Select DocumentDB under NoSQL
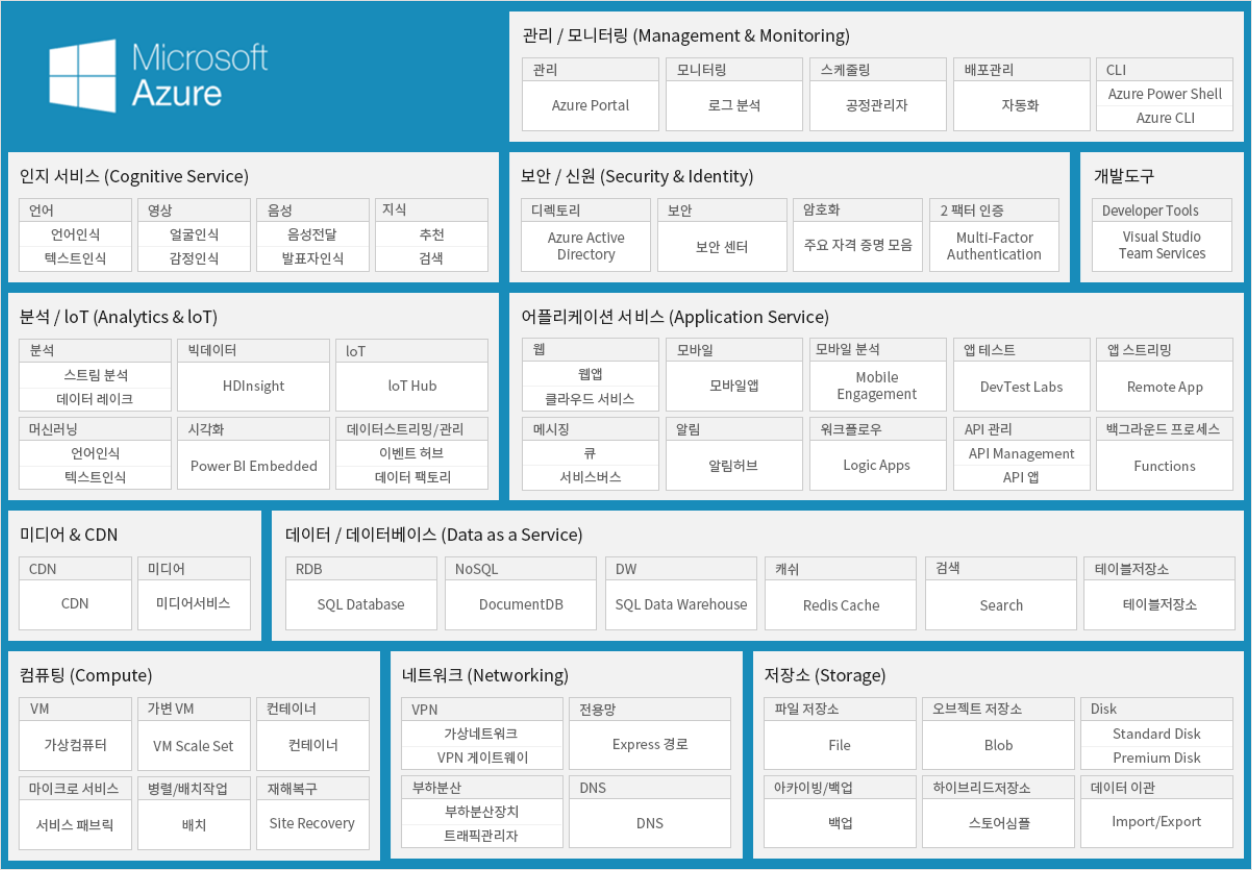1252x870 pixels. point(521,605)
